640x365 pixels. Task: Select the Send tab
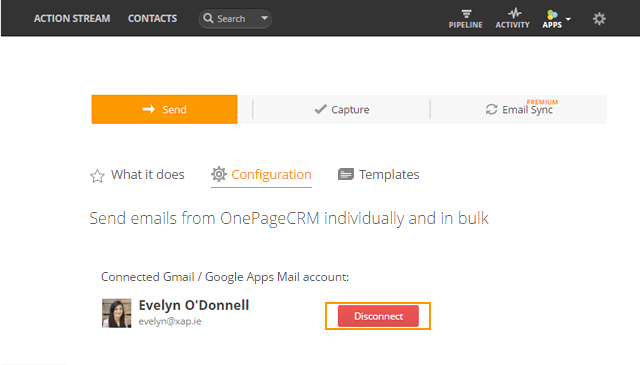point(164,109)
